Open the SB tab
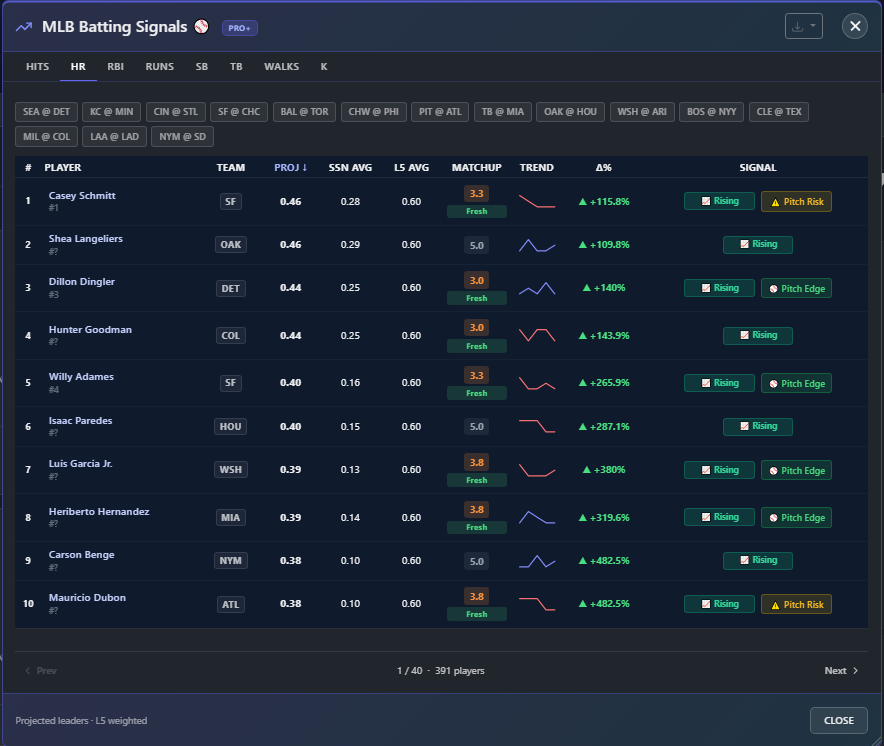Viewport: 884px width, 746px height. click(202, 67)
